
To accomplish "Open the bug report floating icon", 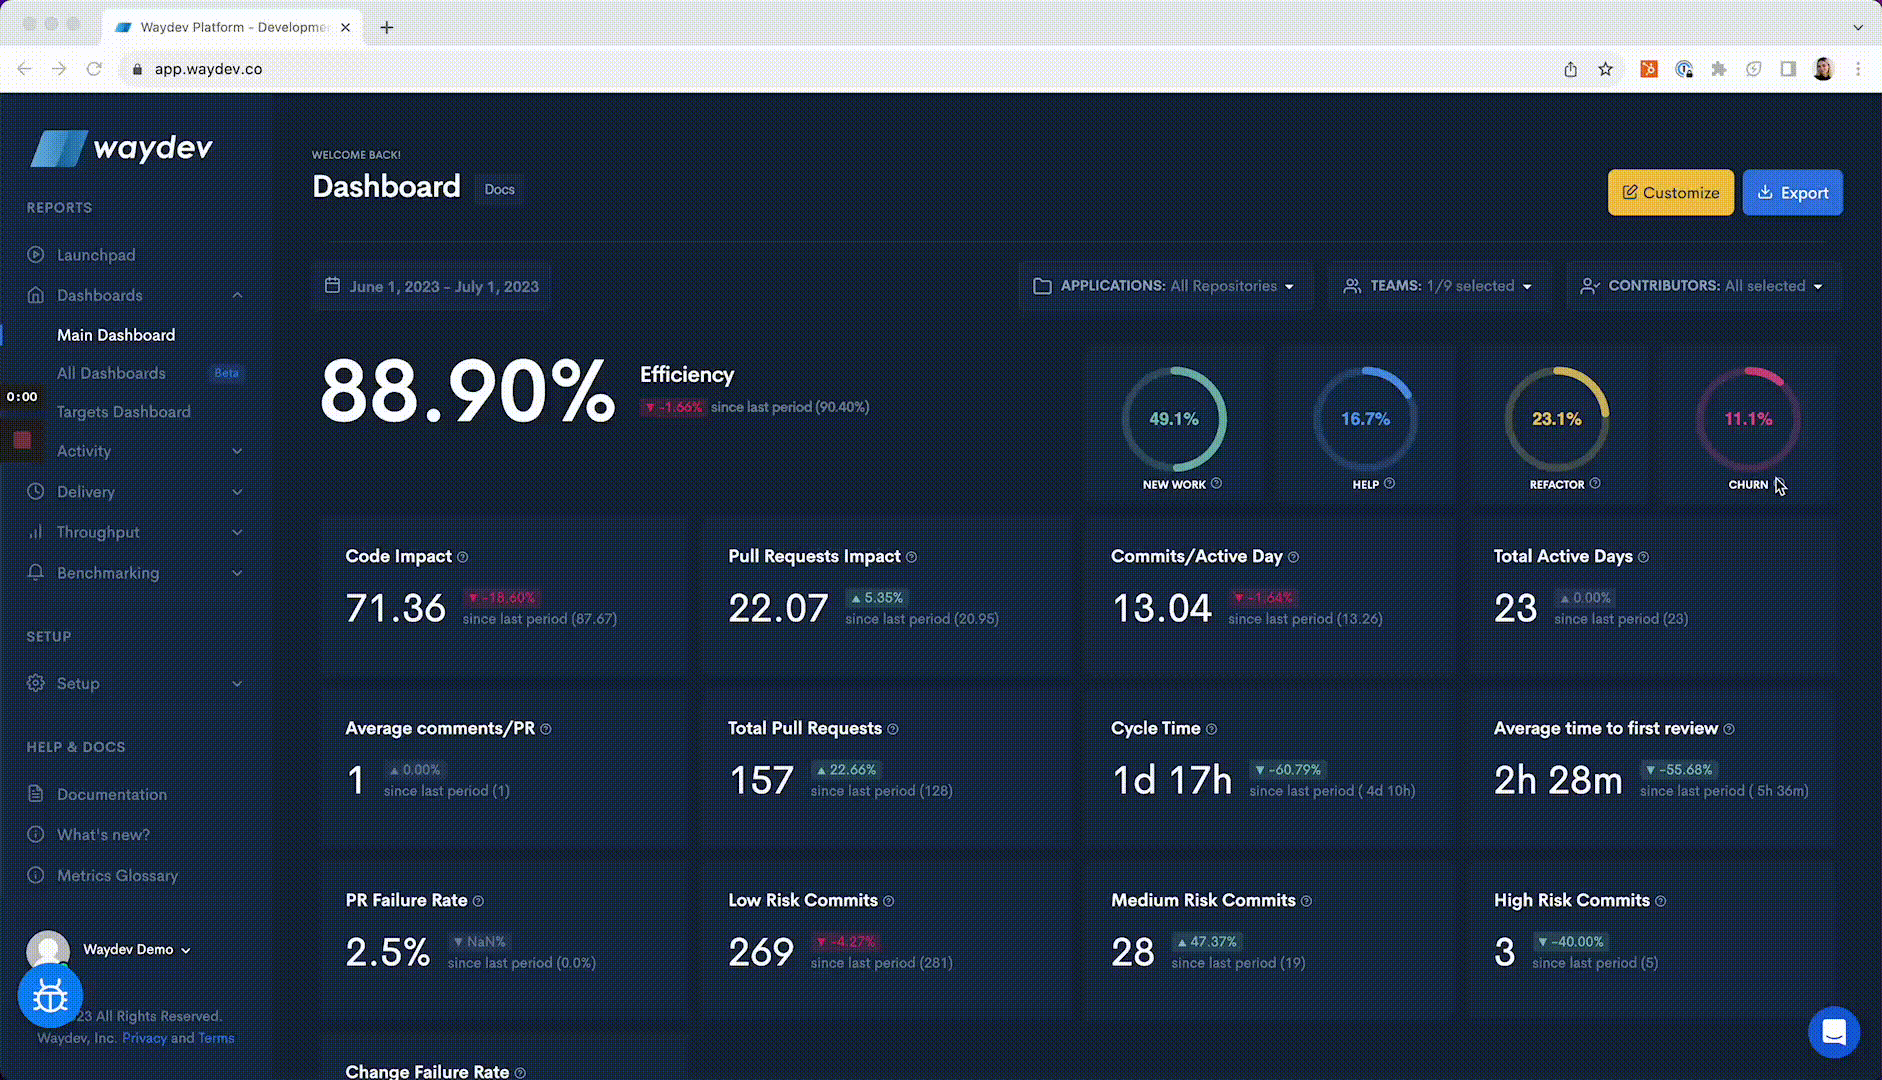I will pyautogui.click(x=50, y=996).
